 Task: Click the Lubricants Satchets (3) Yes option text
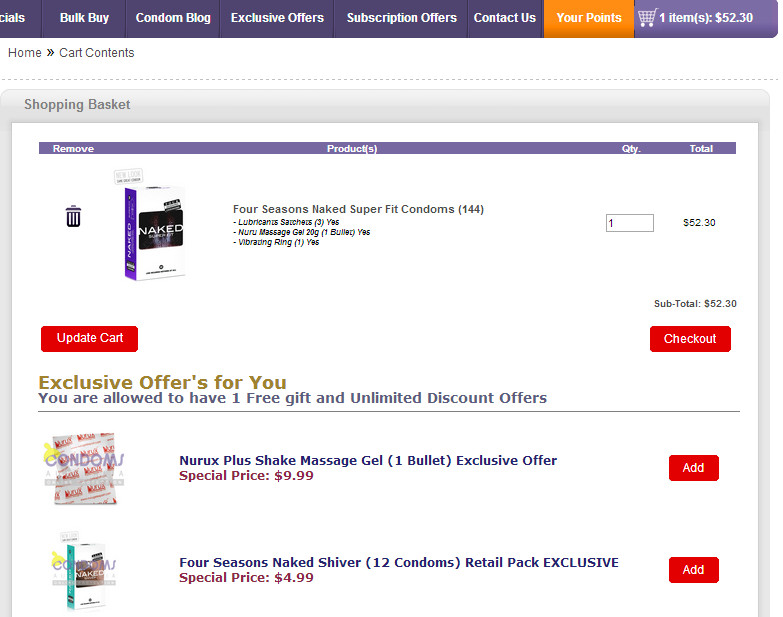coord(286,222)
